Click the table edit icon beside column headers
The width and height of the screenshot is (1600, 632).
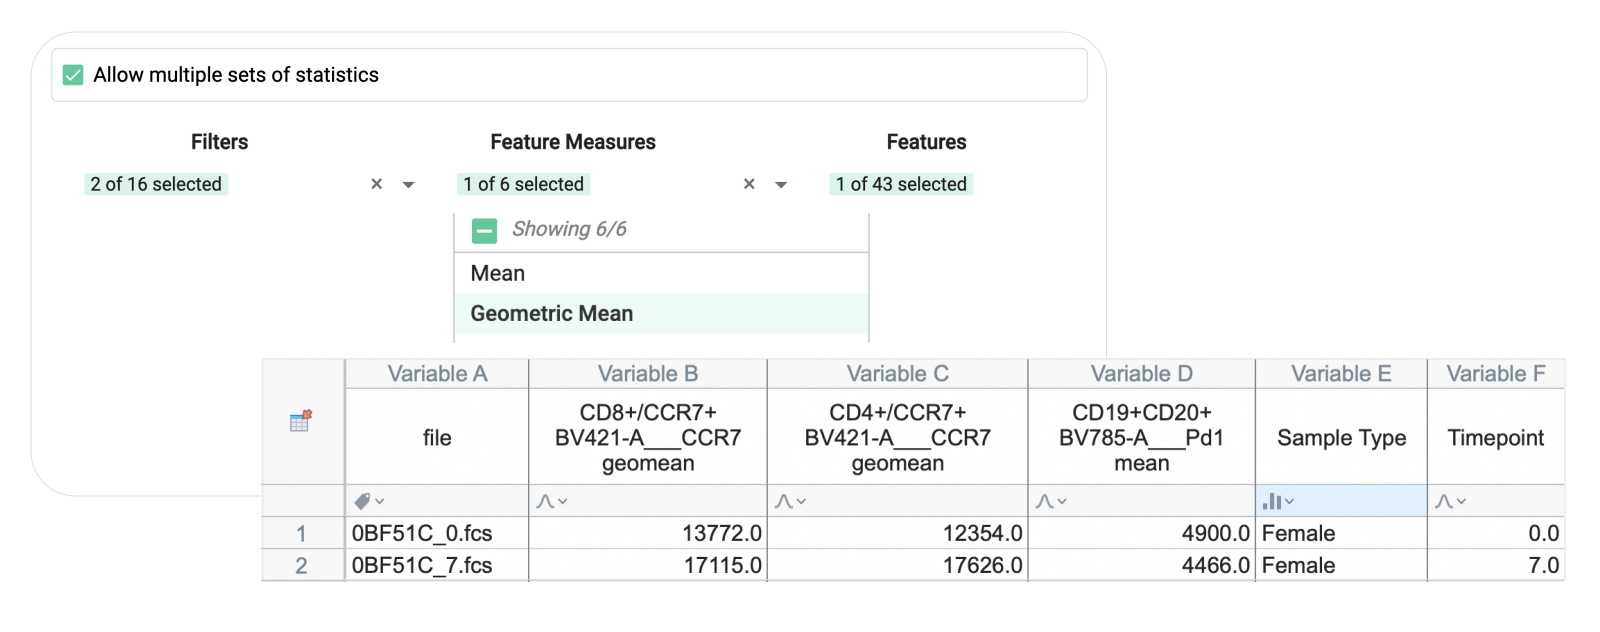click(x=300, y=421)
